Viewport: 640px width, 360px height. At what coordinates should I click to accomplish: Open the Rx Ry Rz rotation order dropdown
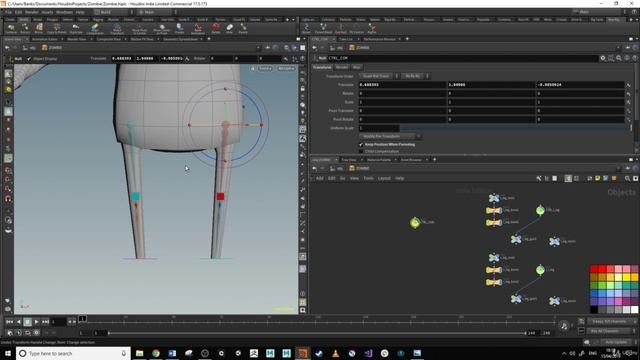pos(415,76)
